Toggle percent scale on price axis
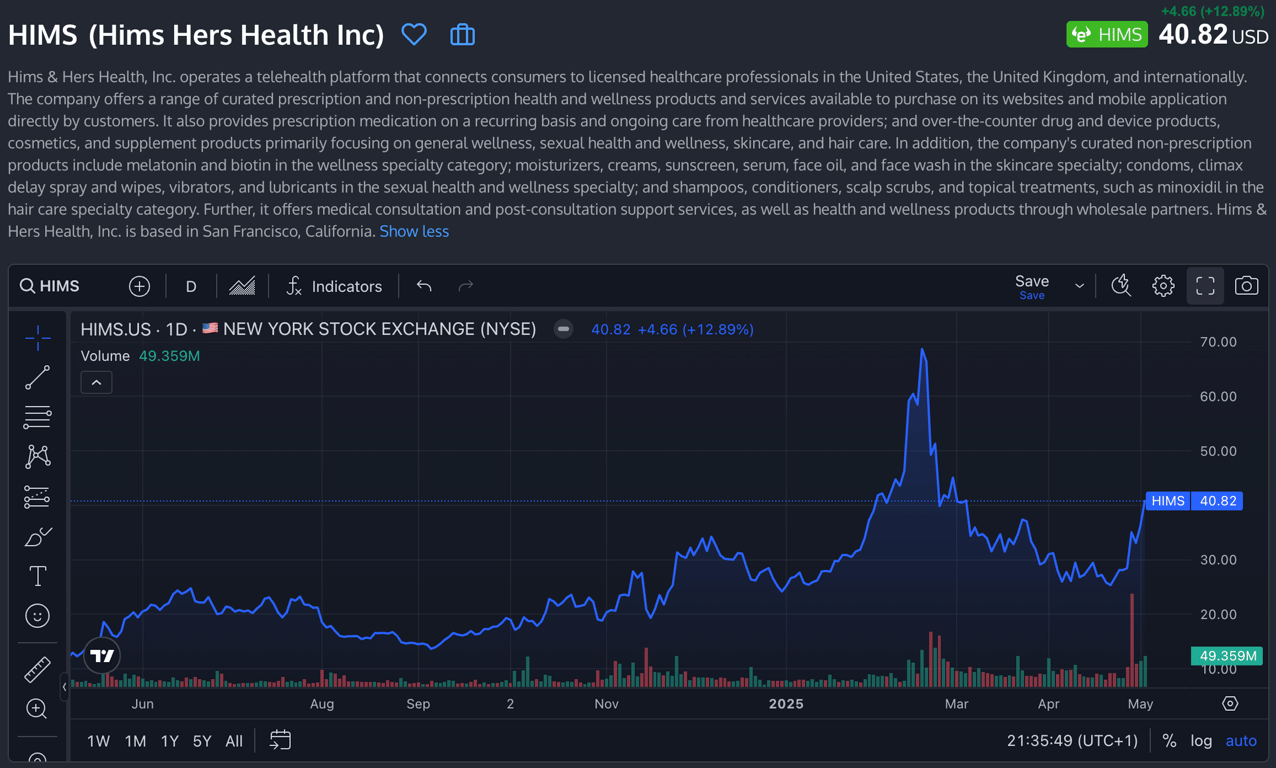 (1169, 741)
